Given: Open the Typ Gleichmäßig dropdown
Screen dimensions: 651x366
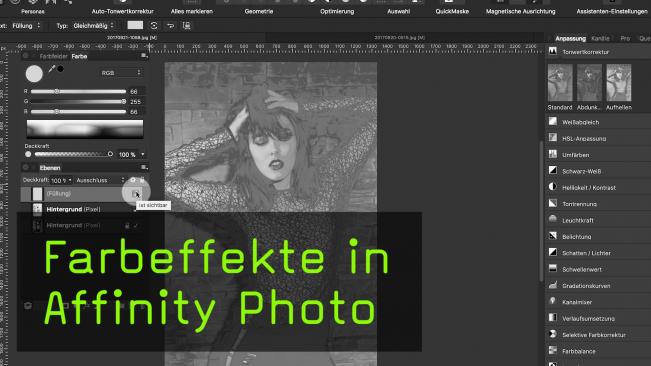Looking at the screenshot, I should click(x=93, y=26).
